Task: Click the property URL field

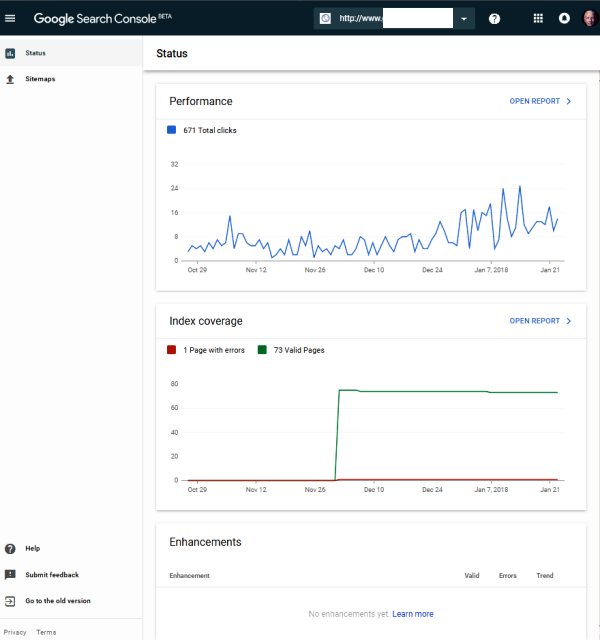Action: tap(396, 18)
